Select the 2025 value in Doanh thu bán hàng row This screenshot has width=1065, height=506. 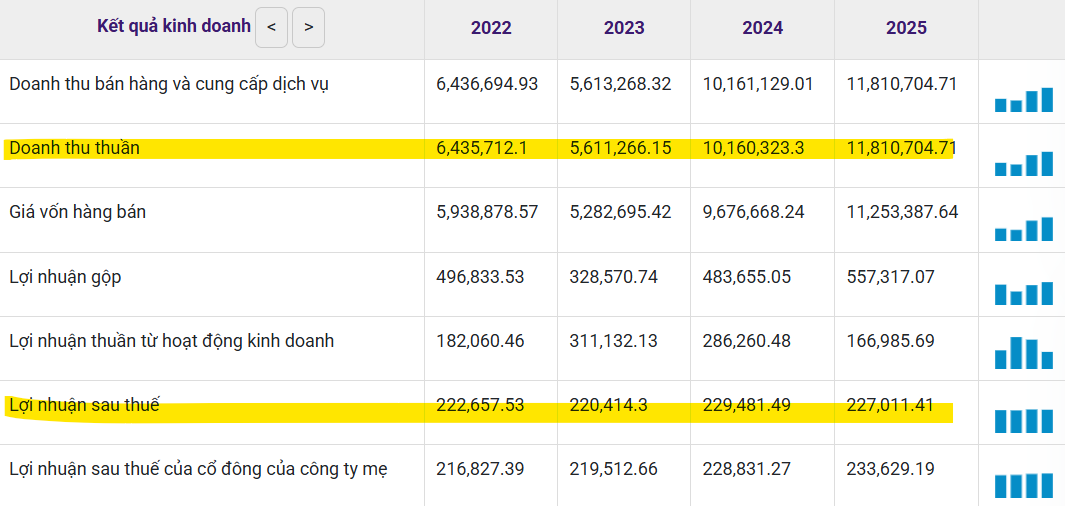[x=902, y=84]
